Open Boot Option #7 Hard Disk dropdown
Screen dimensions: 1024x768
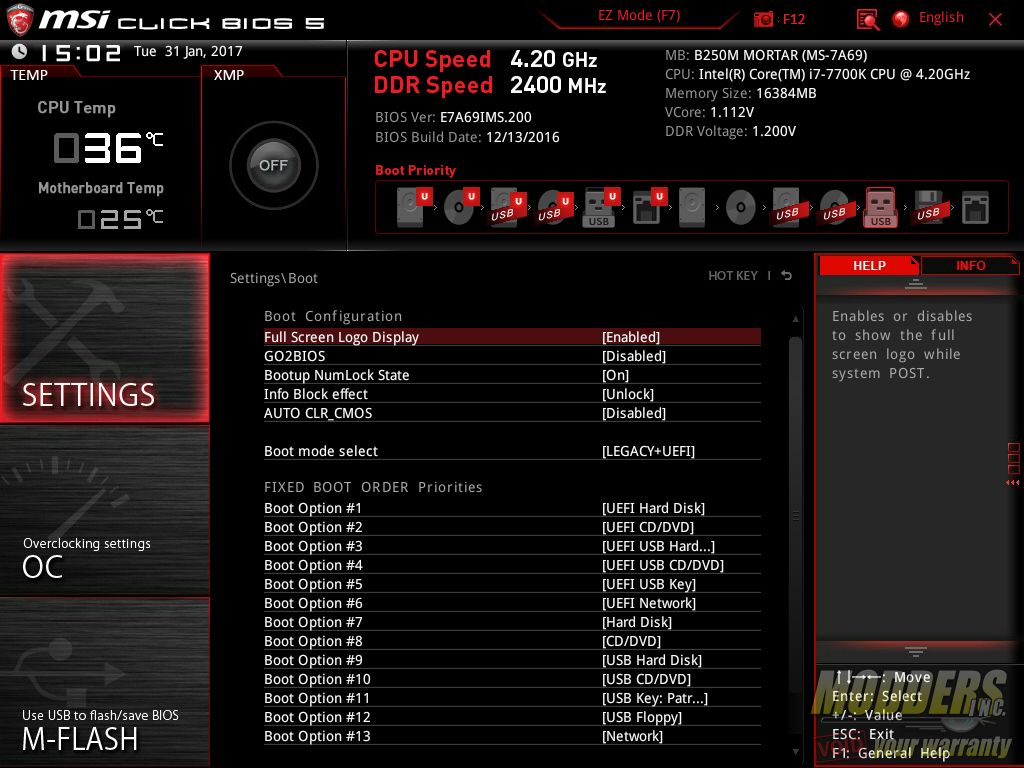[x=637, y=622]
